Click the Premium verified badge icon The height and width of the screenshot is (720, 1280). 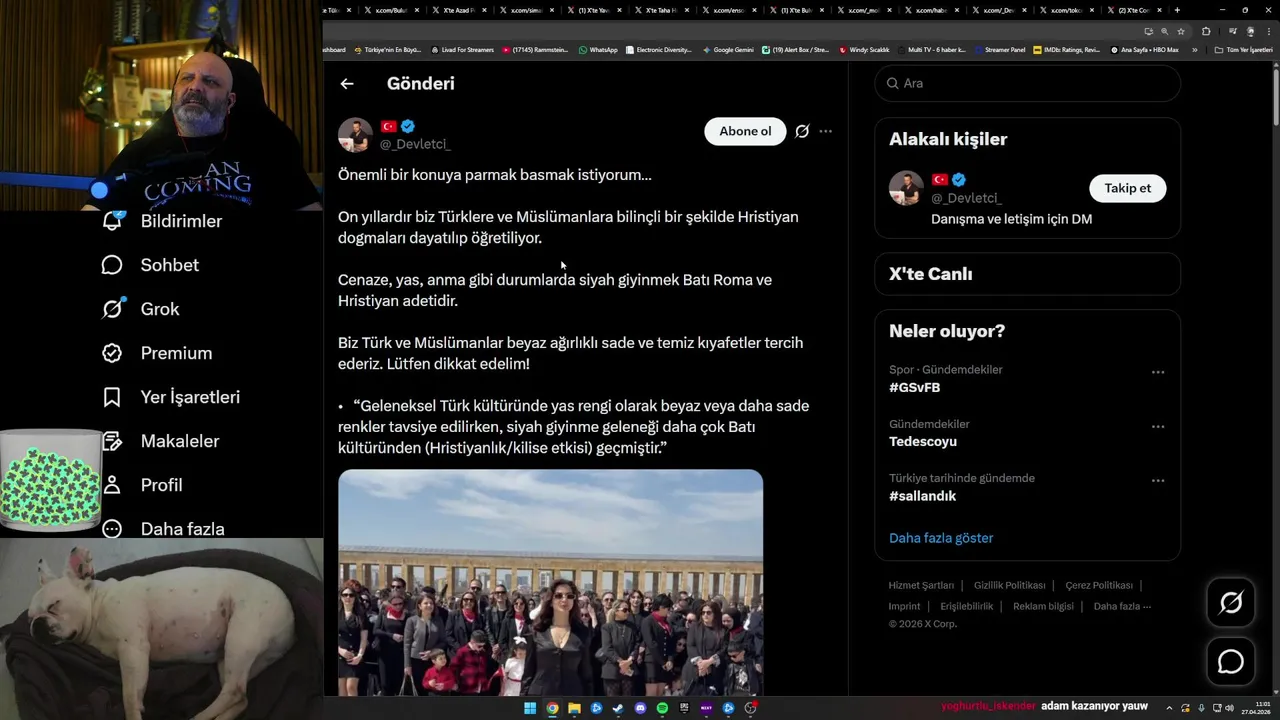point(112,353)
